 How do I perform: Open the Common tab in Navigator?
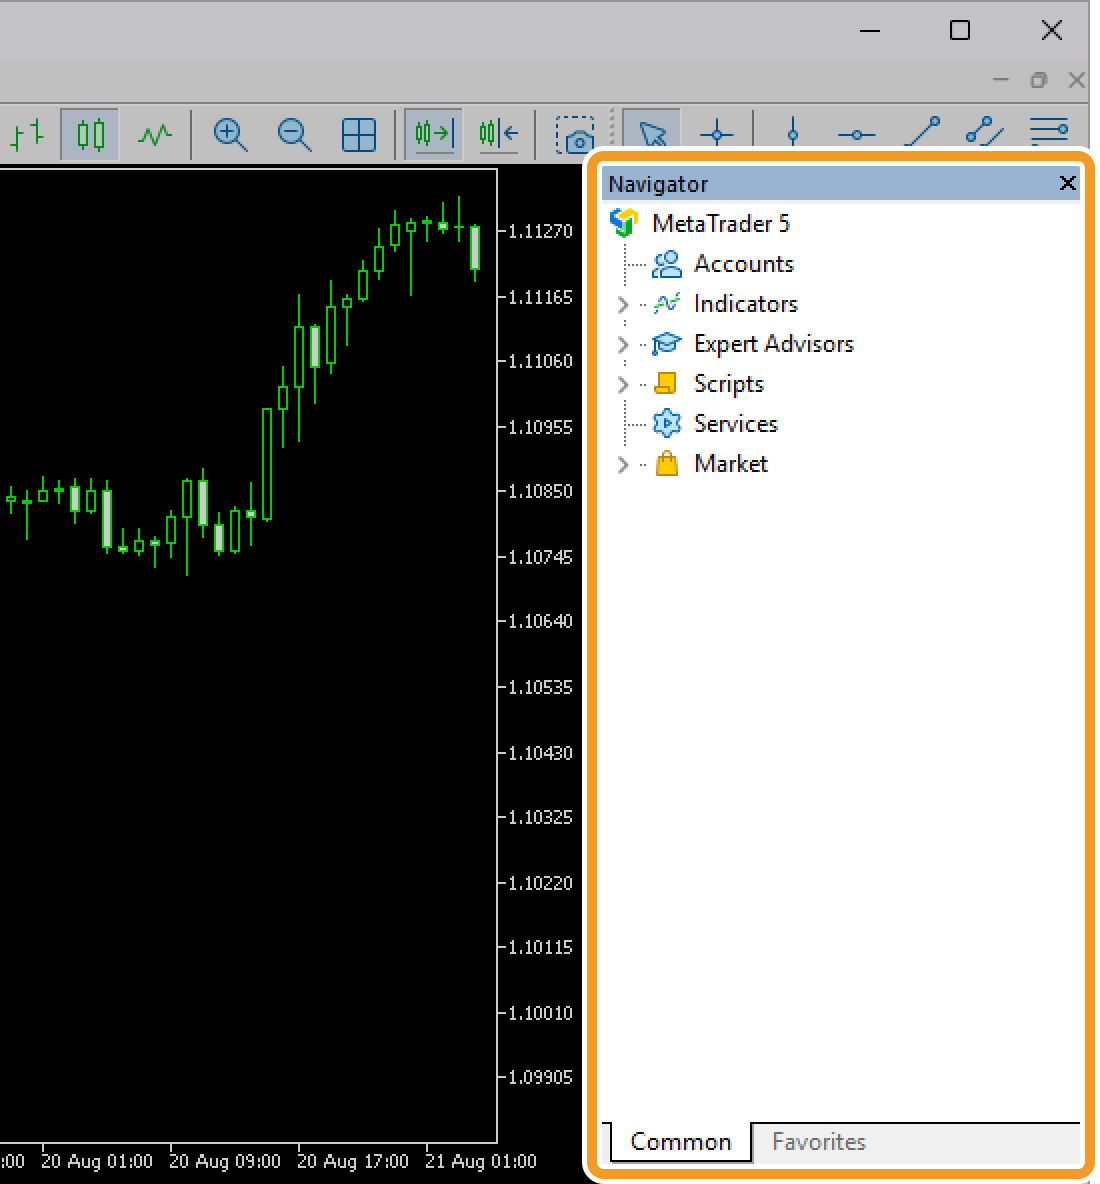pyautogui.click(x=680, y=1142)
